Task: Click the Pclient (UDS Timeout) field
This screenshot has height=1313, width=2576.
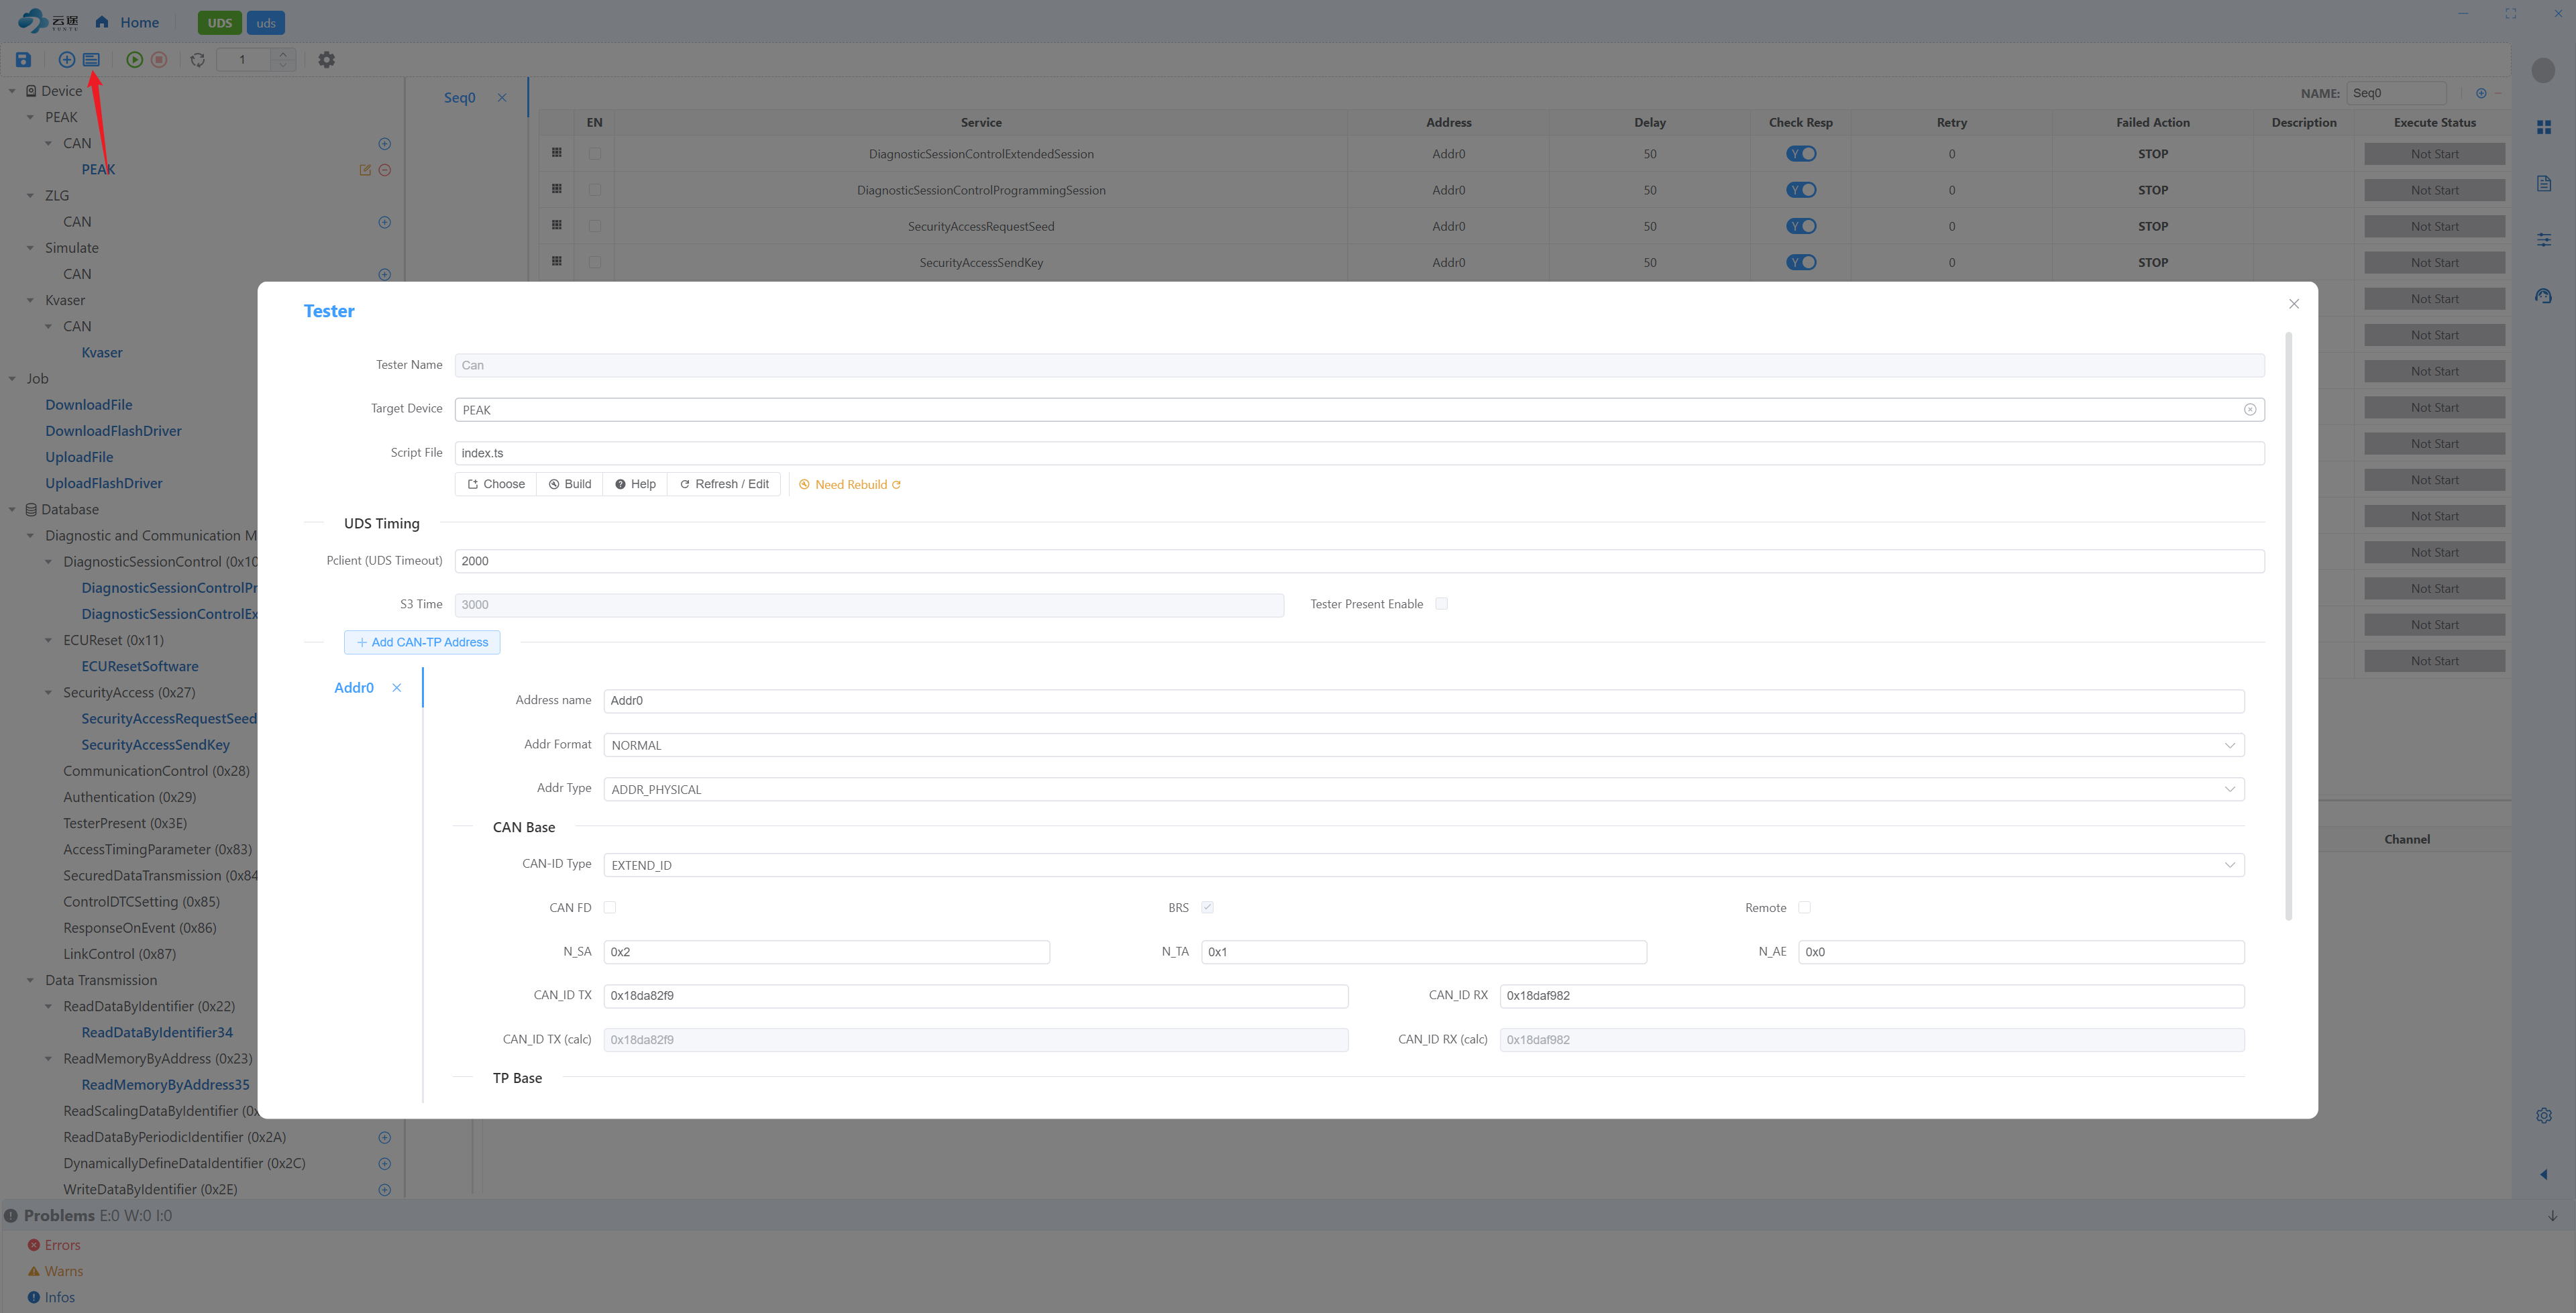Action: (x=1359, y=561)
